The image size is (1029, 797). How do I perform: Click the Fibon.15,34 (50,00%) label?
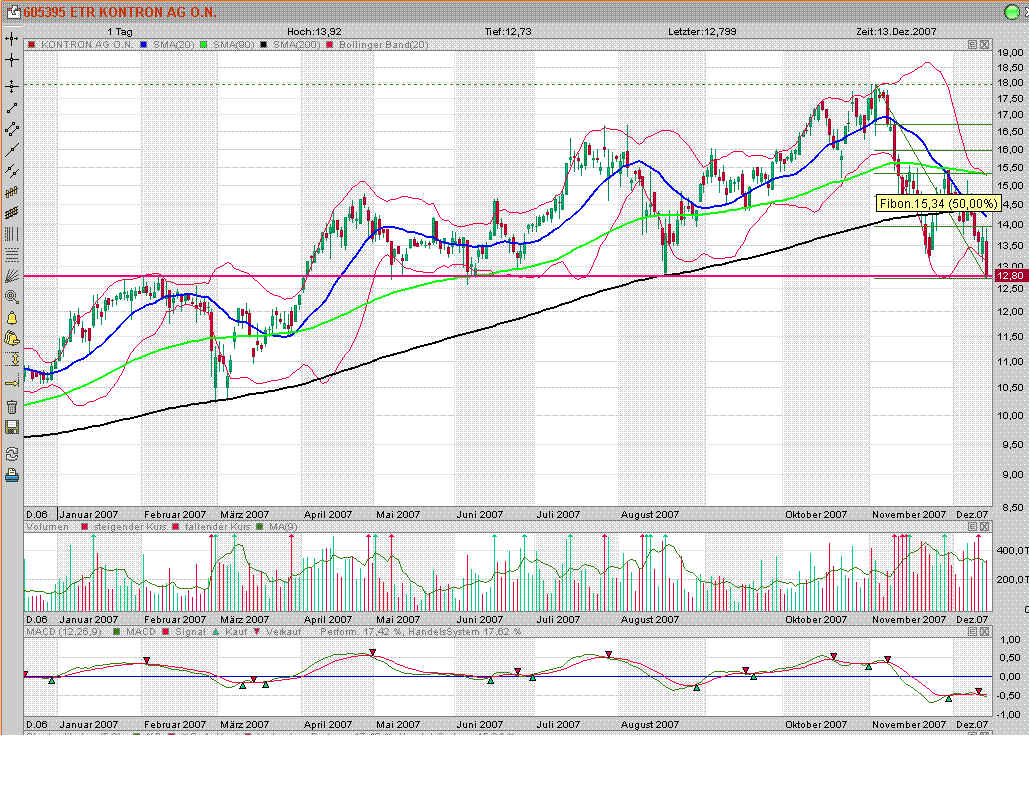(x=937, y=203)
